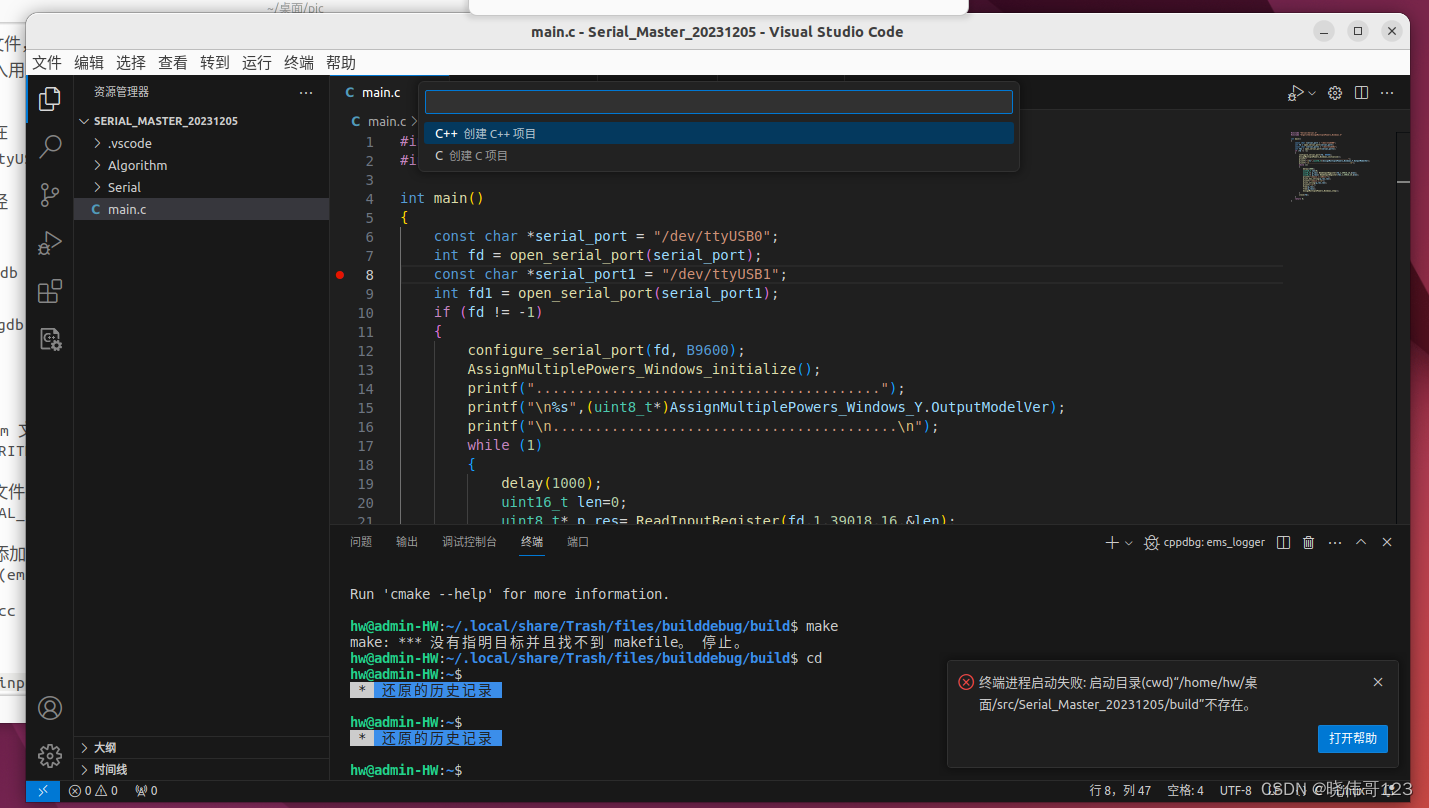Click the ports forwarded indicator in status bar
Viewport: 1429px width, 808px height.
click(x=146, y=791)
